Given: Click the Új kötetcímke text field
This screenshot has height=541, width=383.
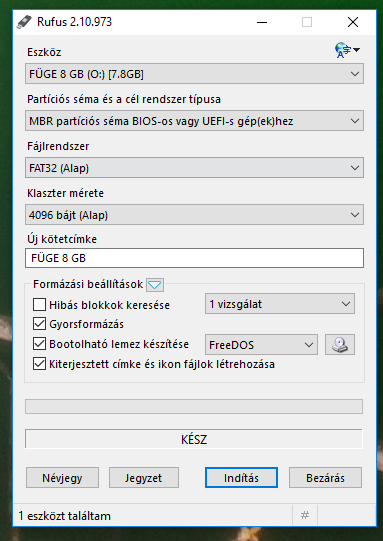Looking at the screenshot, I should pos(194,258).
